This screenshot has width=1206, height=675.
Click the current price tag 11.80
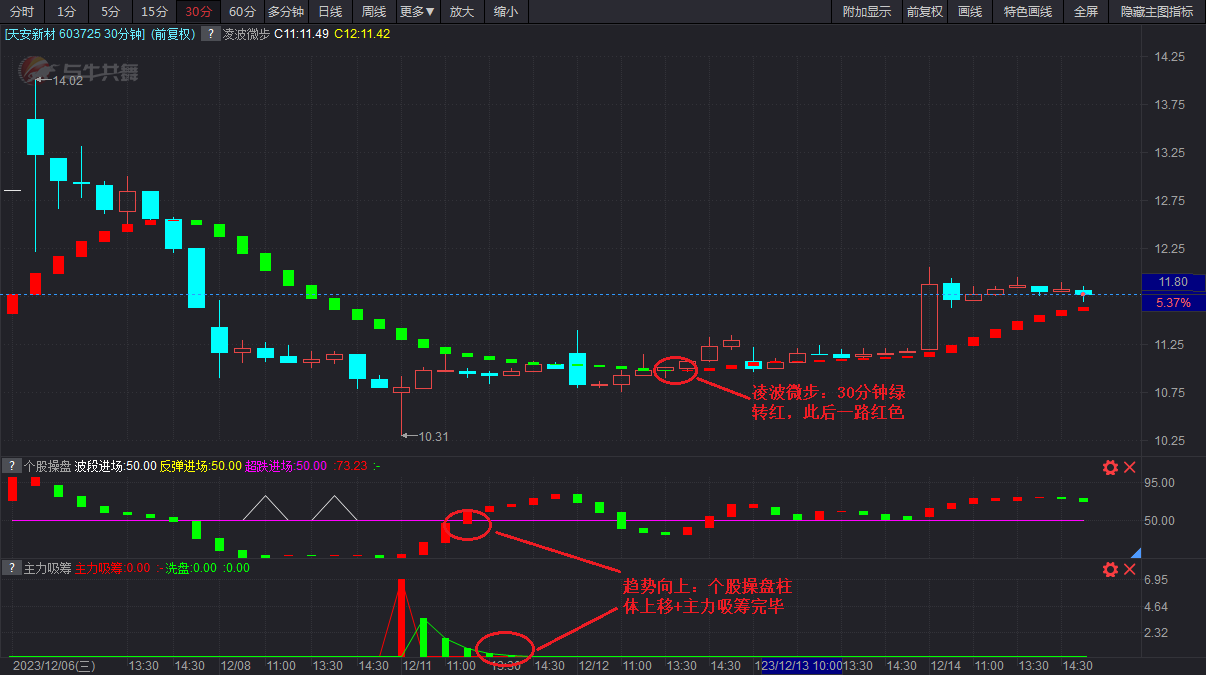pos(1171,282)
